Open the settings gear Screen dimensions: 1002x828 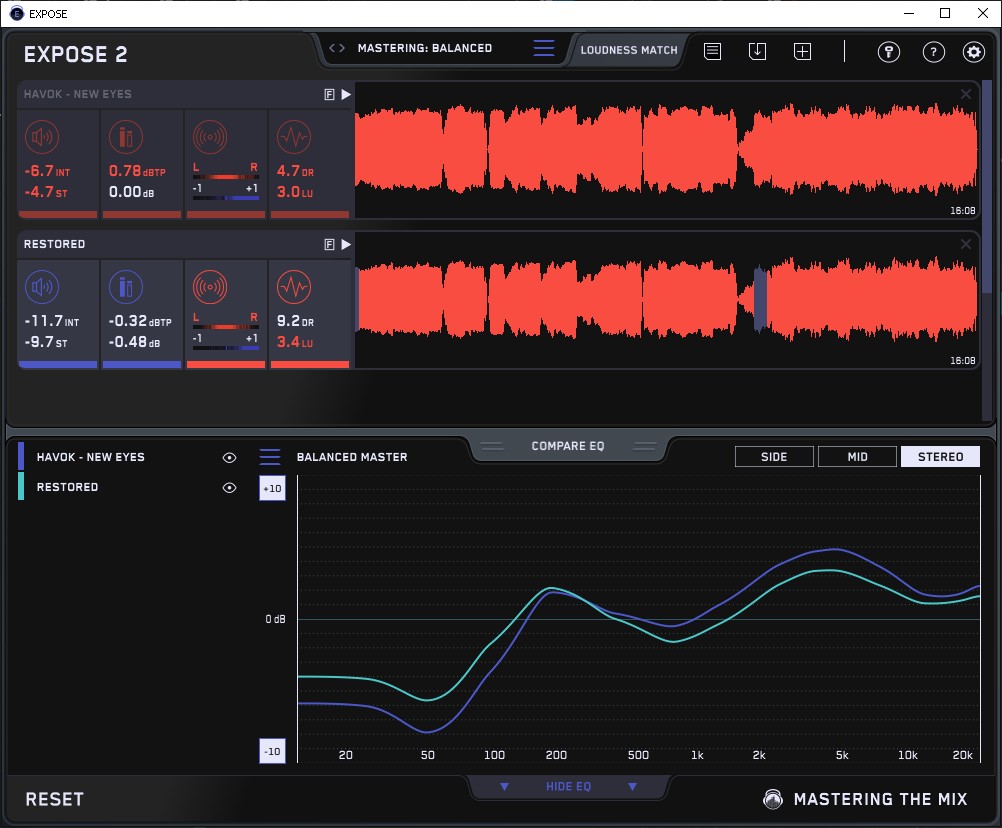973,52
